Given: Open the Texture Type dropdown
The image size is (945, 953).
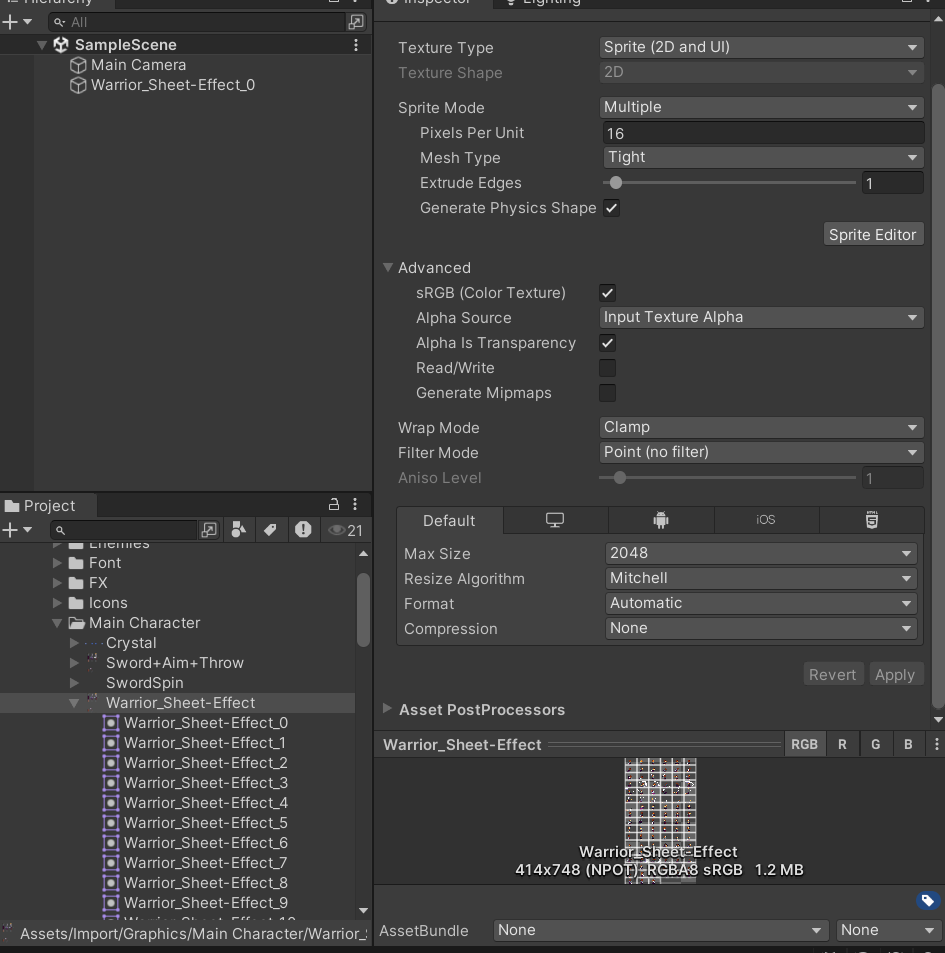Looking at the screenshot, I should point(761,47).
